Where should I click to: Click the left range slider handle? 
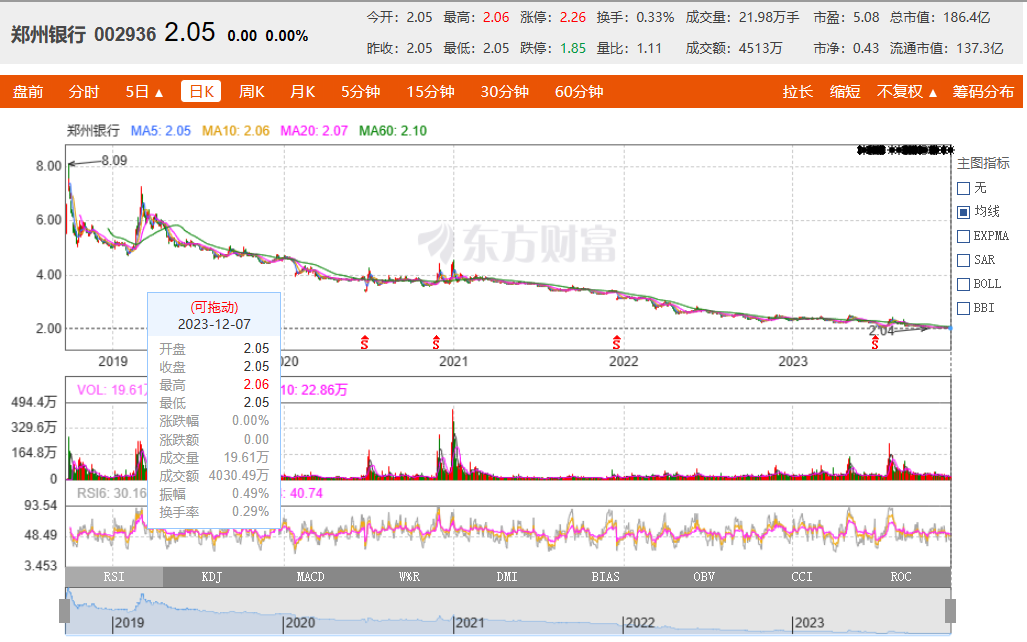[x=64, y=611]
